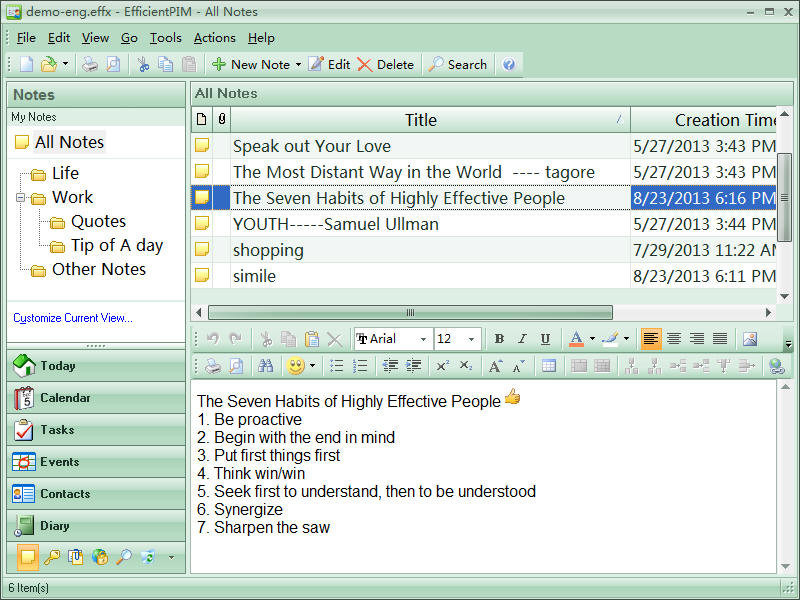Open the font size 12 dropdown
Image resolution: width=800 pixels, height=600 pixels.
tap(471, 339)
